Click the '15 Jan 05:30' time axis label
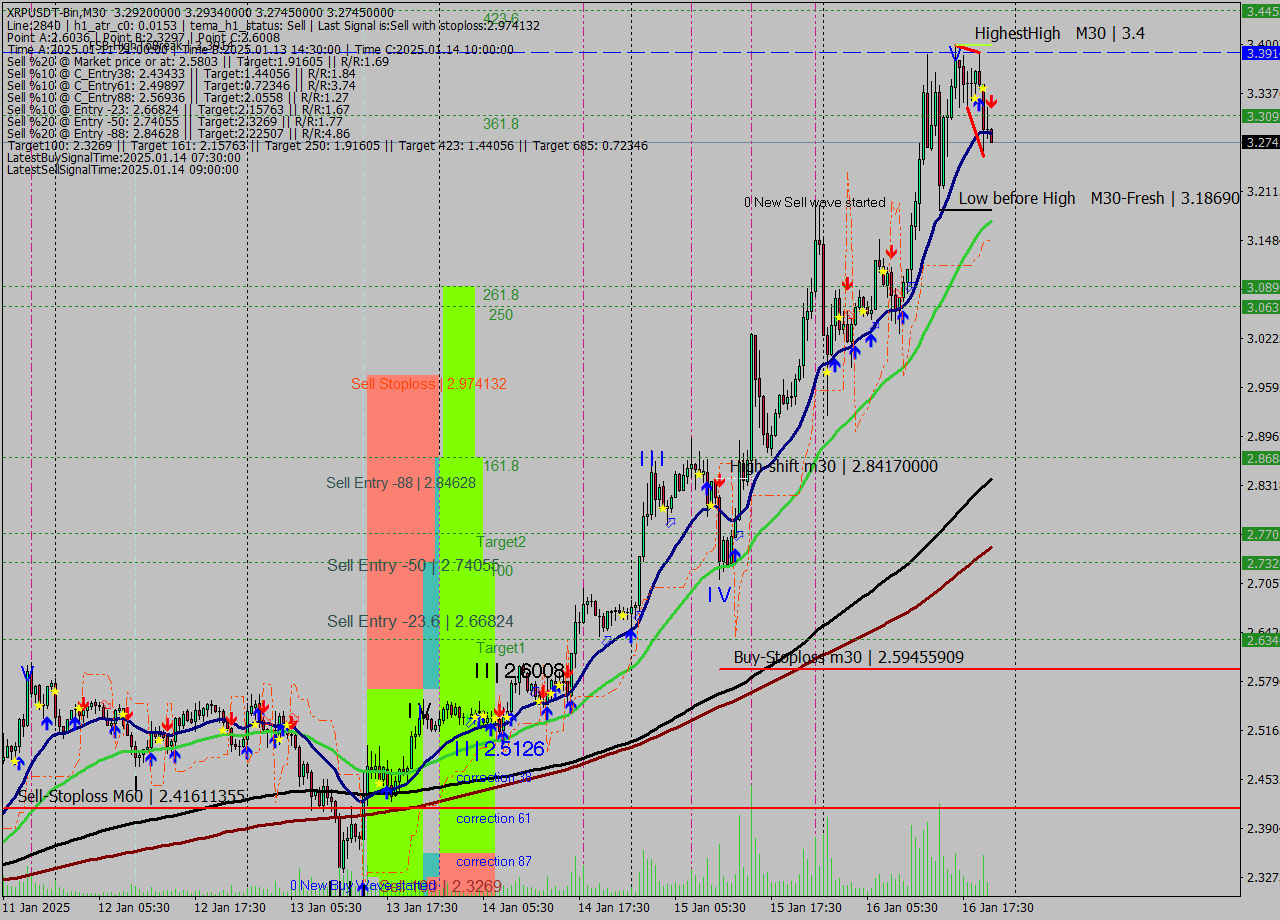 point(710,908)
